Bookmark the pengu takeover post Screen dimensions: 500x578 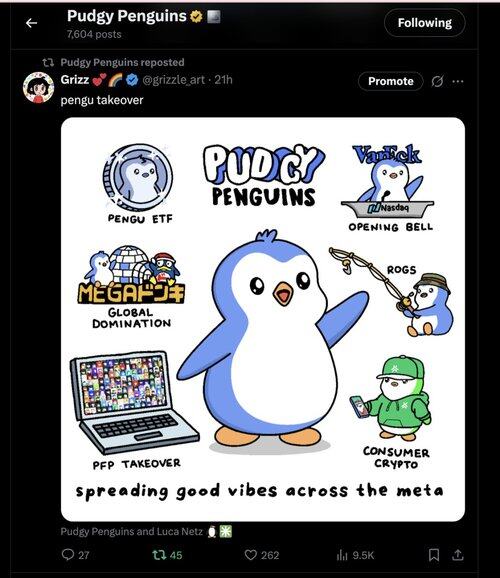point(434,554)
